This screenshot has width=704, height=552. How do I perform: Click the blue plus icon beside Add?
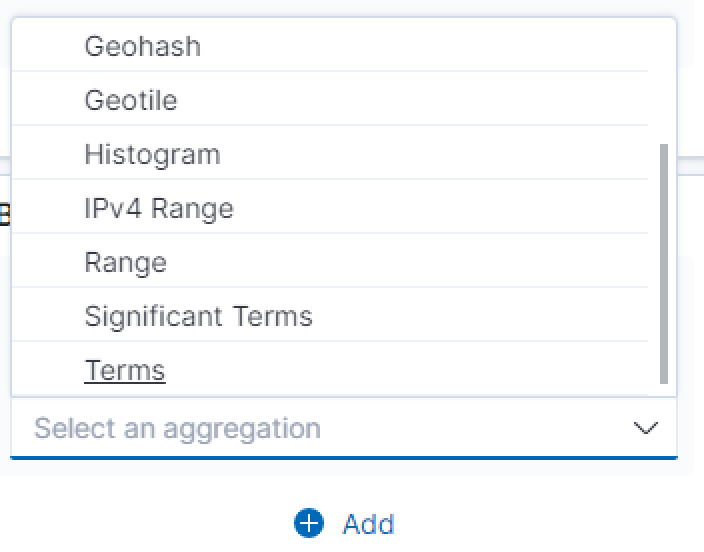[x=309, y=523]
